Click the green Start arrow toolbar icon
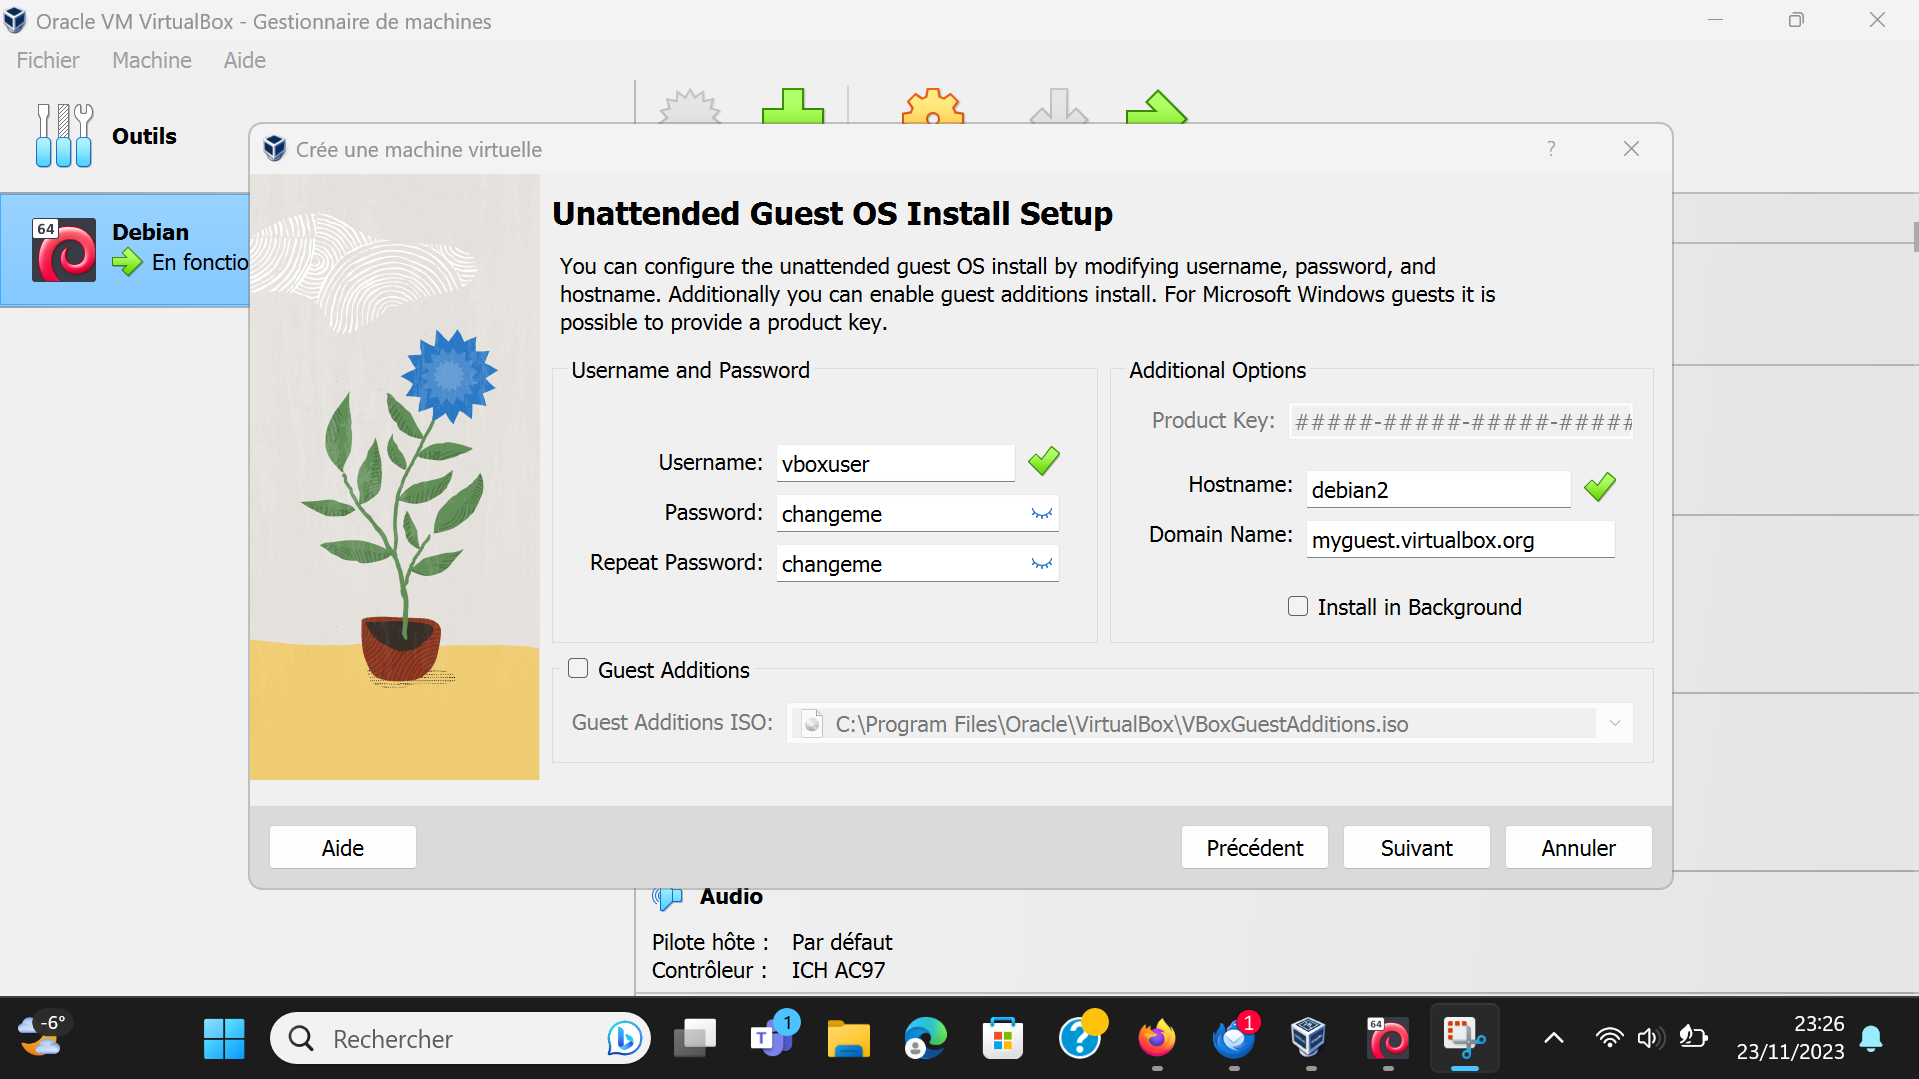This screenshot has height=1079, width=1919. [1156, 106]
